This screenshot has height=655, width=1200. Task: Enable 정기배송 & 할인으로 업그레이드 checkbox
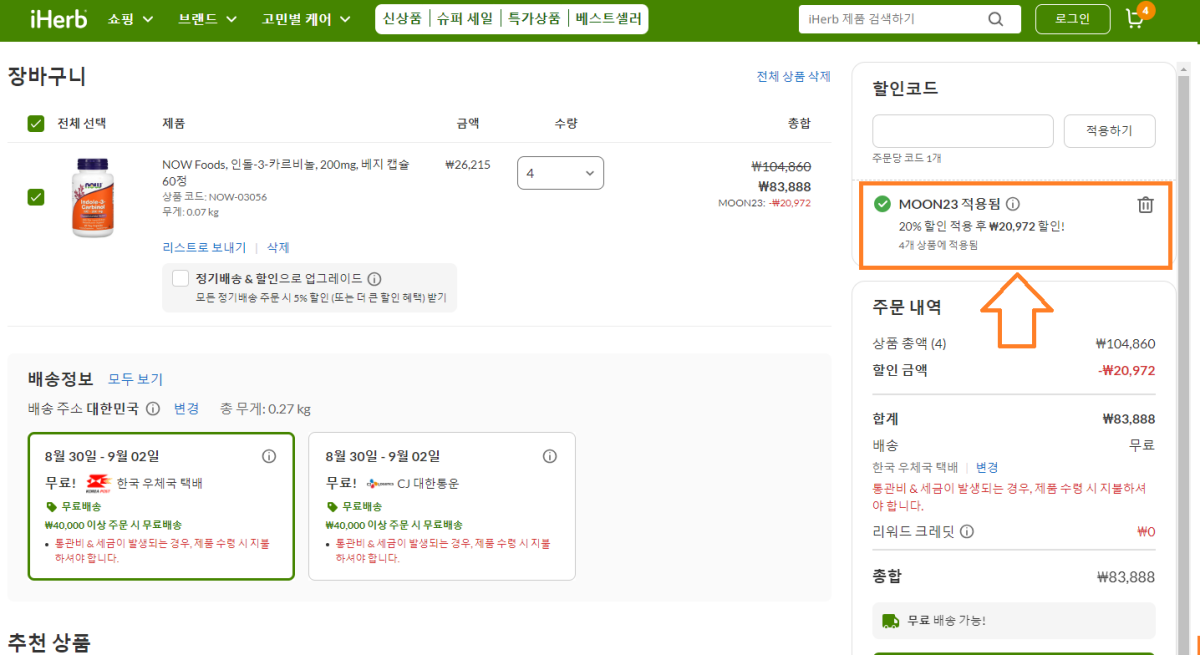[x=180, y=278]
